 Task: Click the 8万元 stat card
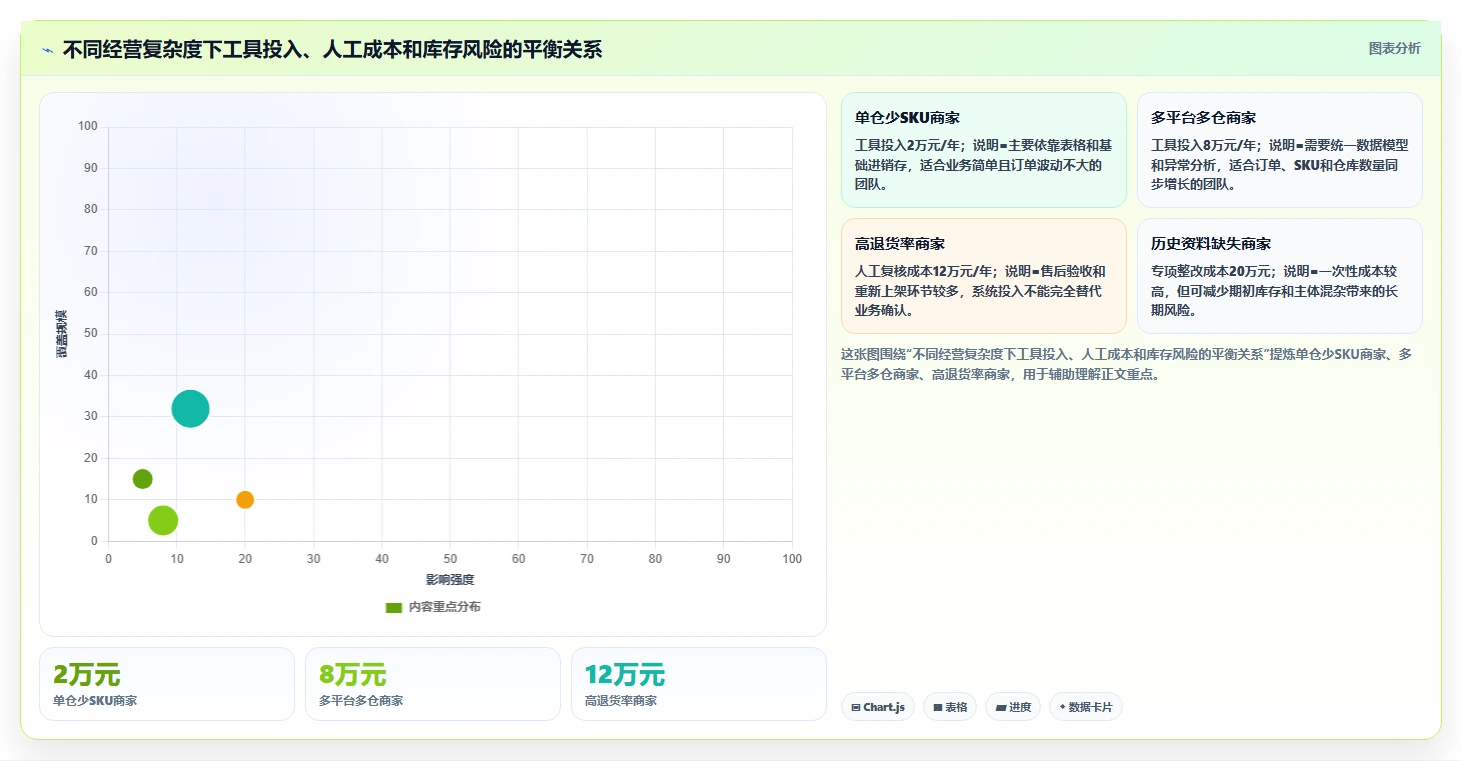pos(433,684)
